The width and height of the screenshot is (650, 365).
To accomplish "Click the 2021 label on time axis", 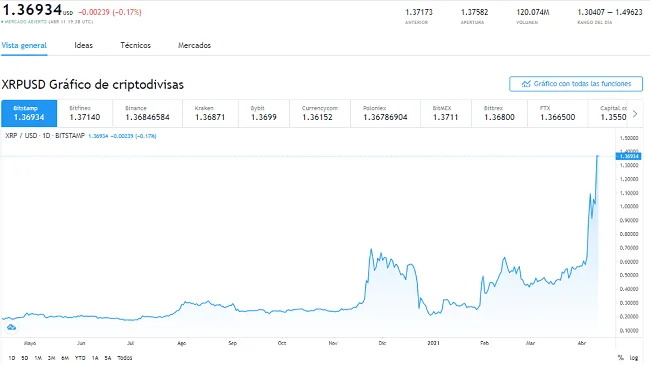I will (x=434, y=343).
